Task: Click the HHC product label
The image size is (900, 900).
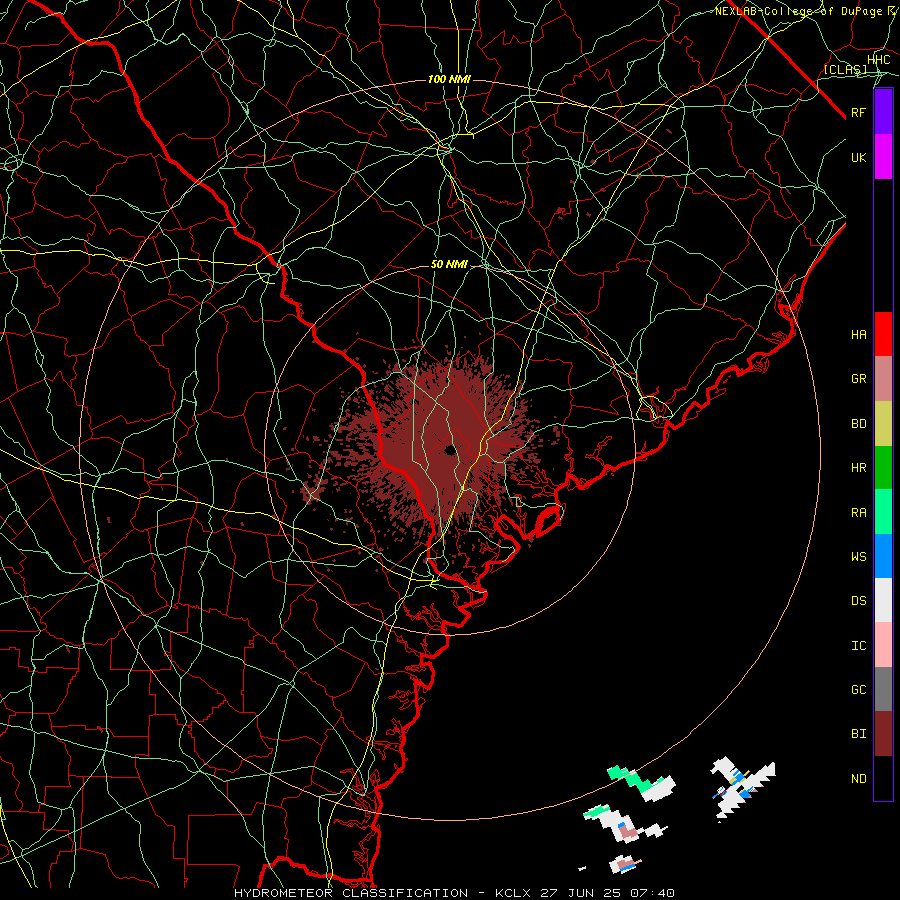Action: 878,60
